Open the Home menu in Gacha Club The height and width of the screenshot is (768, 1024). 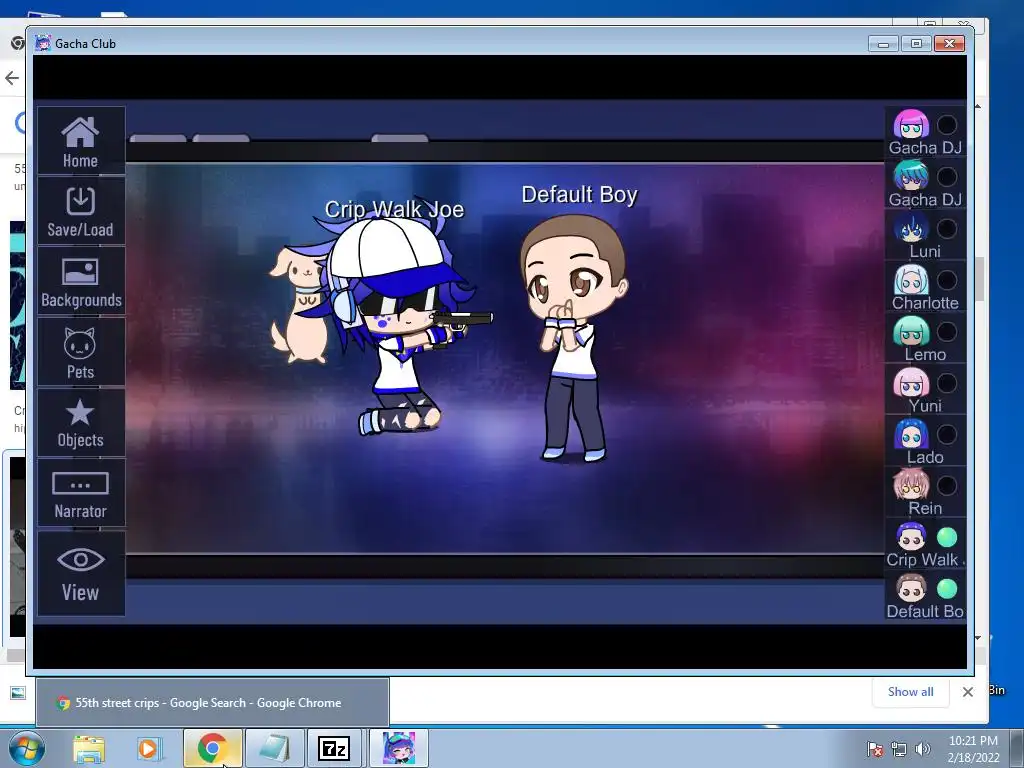80,141
